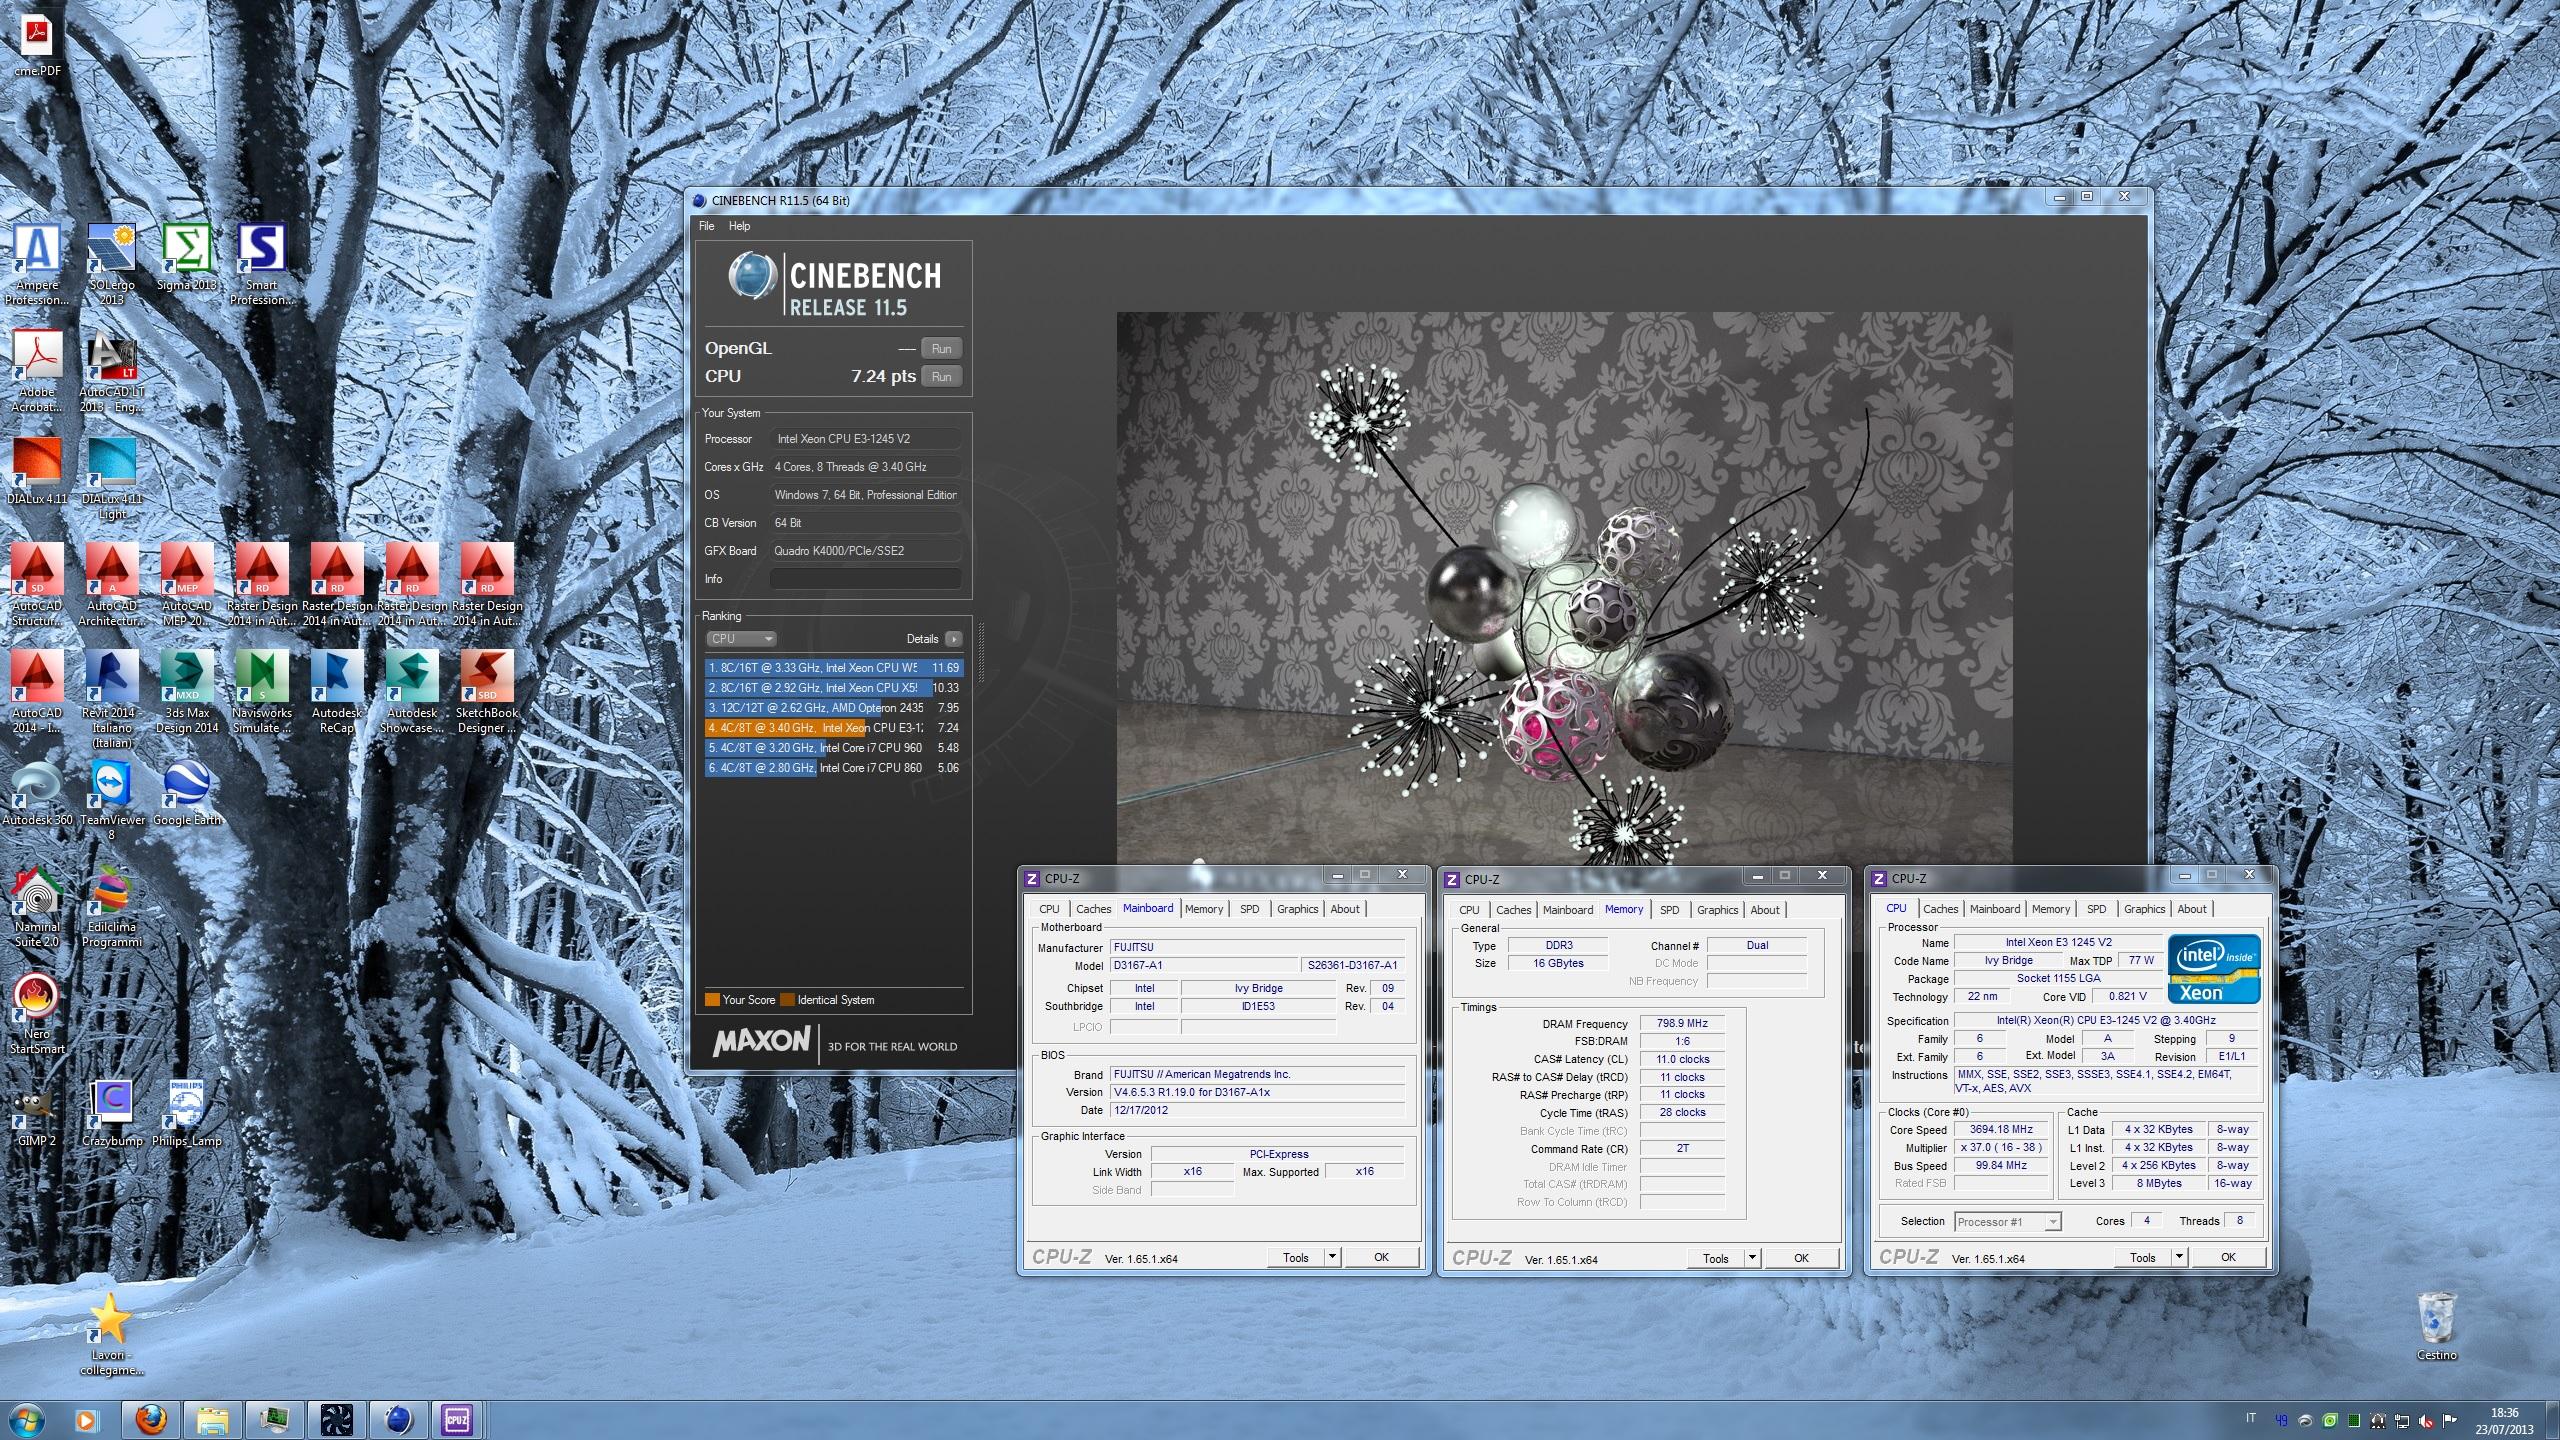Open DIALux 4.11 Light icon
Viewport: 2560px width, 1440px height.
112,479
